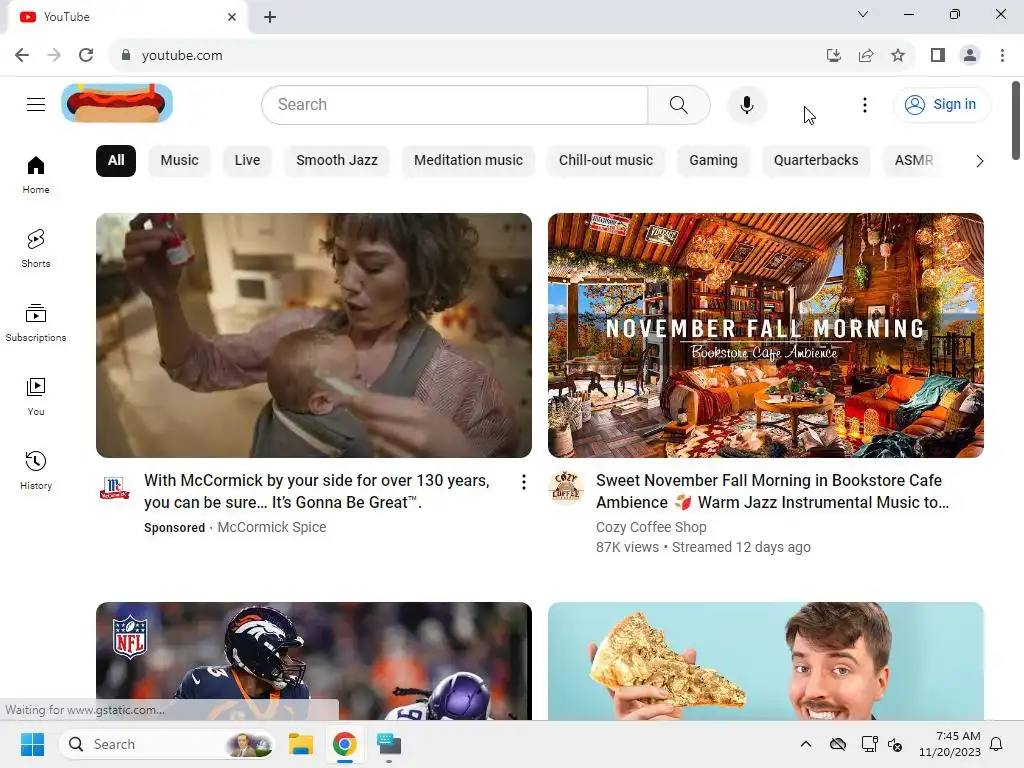Select the Meditation music chip

click(468, 161)
